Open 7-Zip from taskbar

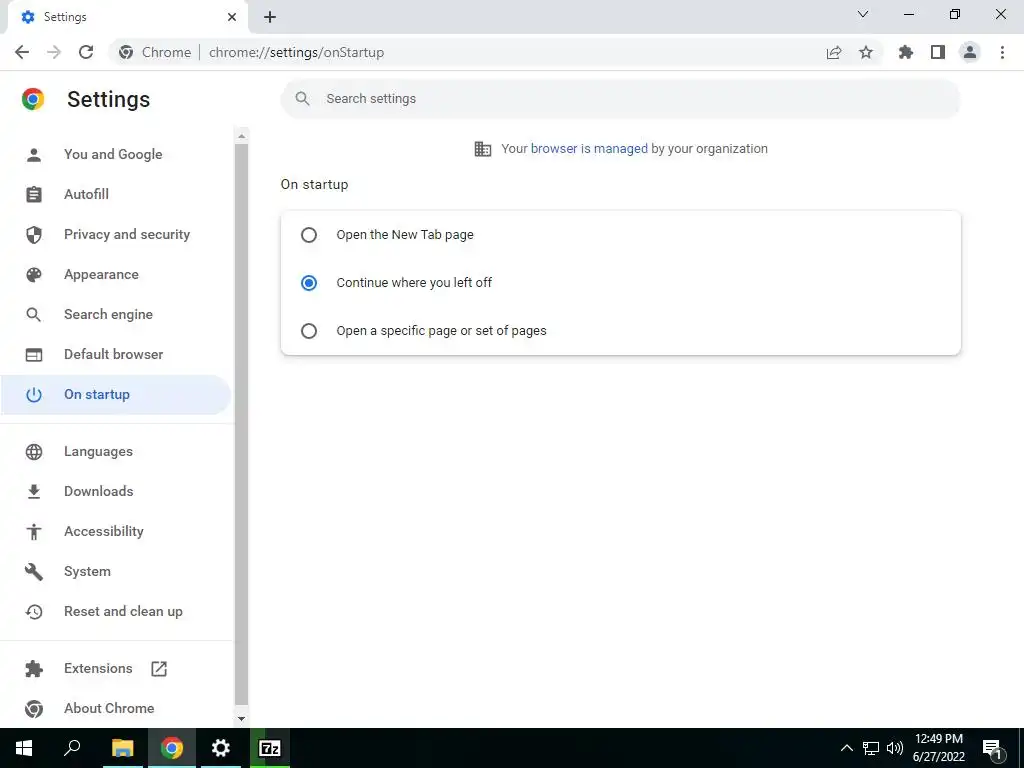click(270, 748)
